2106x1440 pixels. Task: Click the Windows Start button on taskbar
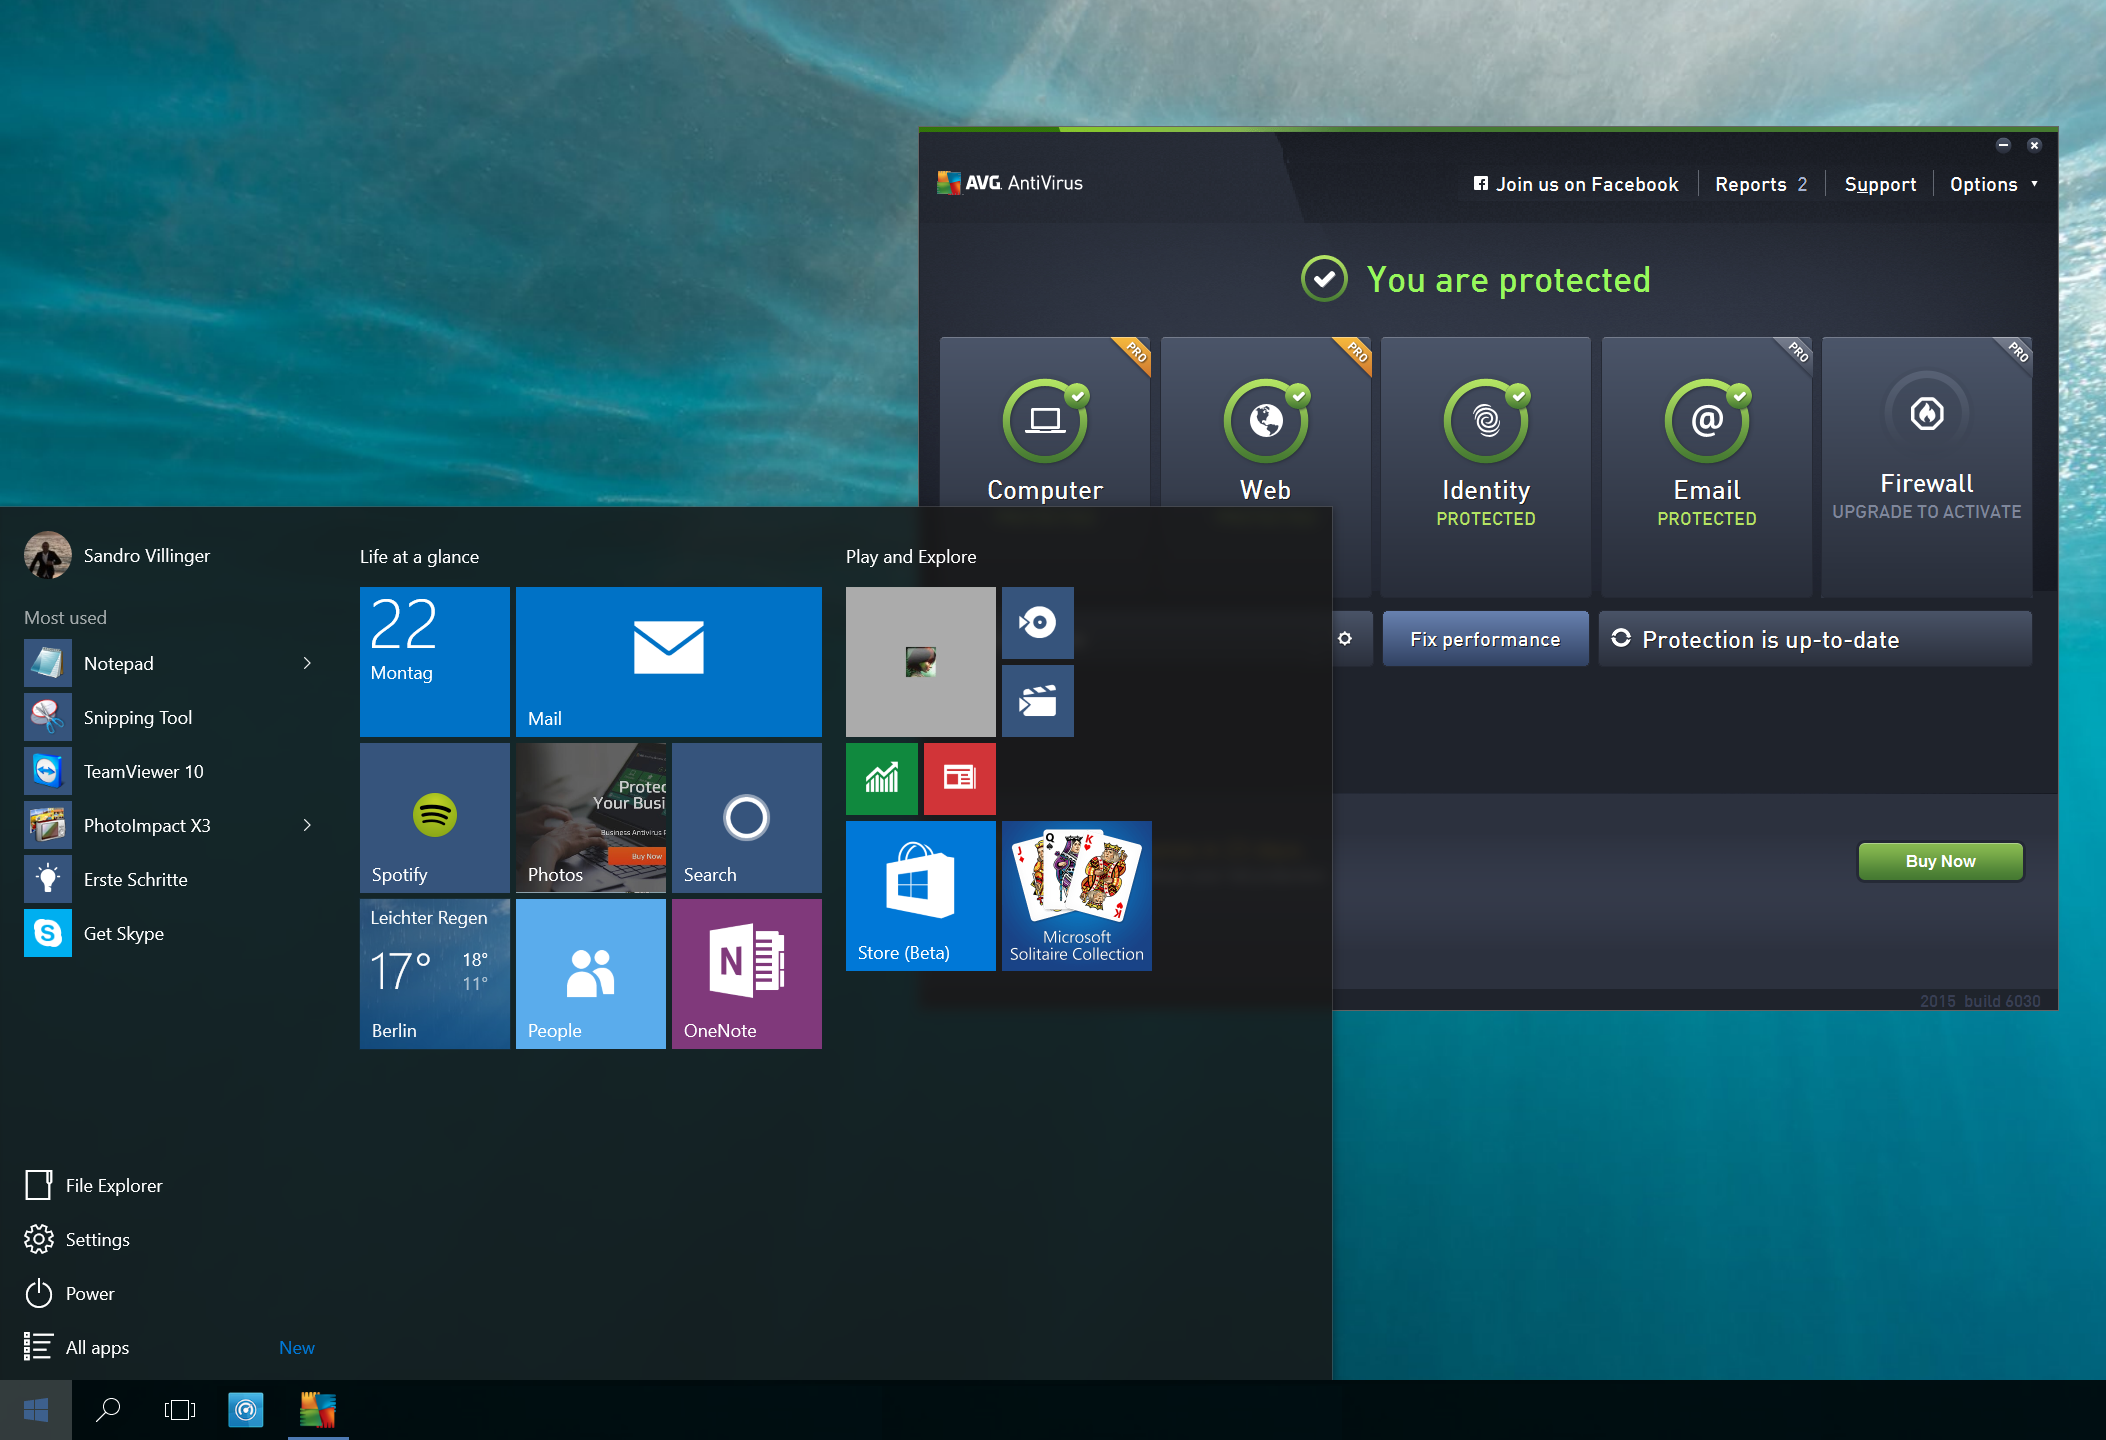[36, 1410]
